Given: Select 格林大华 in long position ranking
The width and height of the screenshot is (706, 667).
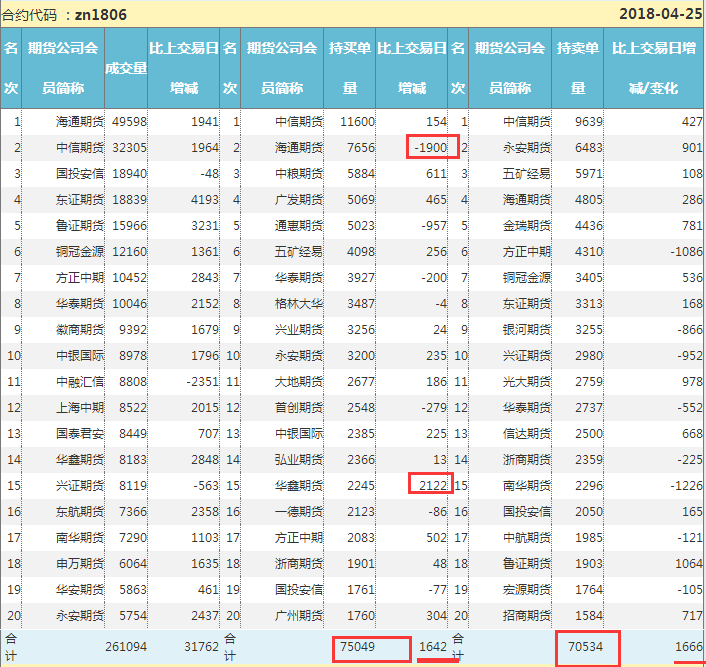Looking at the screenshot, I should pyautogui.click(x=299, y=304).
